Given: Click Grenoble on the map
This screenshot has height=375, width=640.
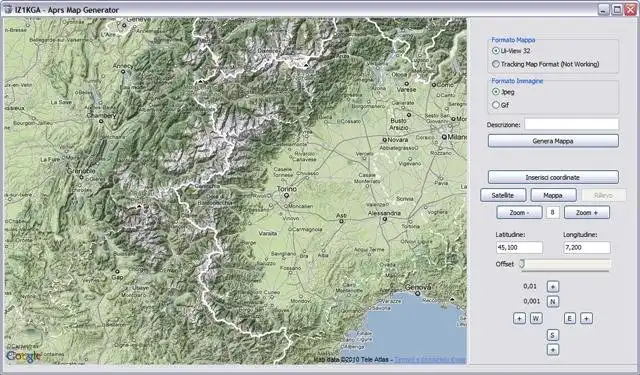Looking at the screenshot, I should [80, 171].
